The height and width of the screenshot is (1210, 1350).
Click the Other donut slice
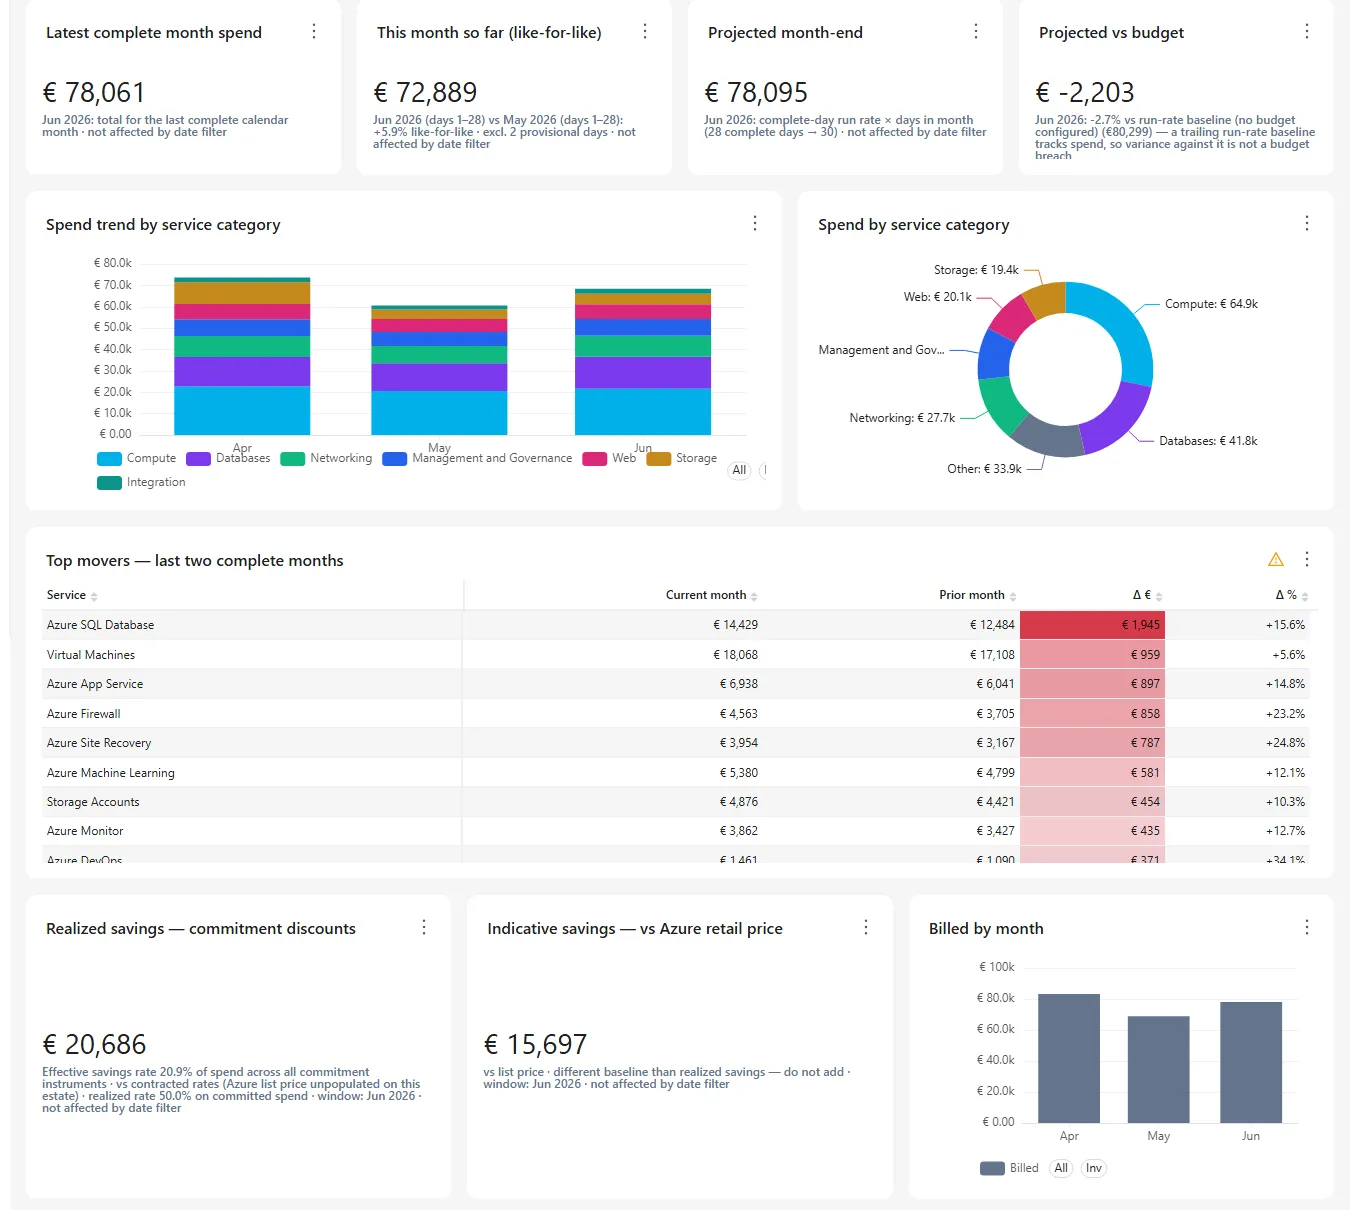point(1048,438)
